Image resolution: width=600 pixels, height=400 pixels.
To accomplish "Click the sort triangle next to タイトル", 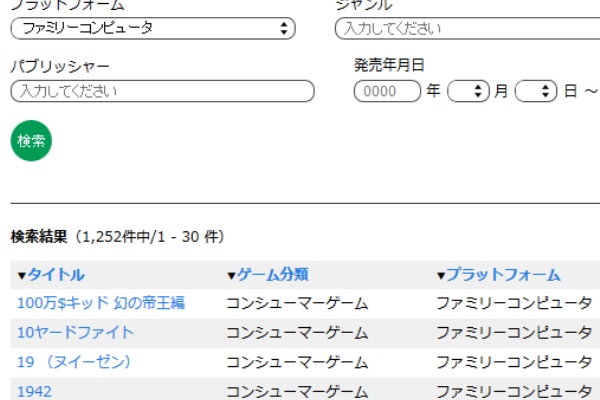I will click(22, 276).
